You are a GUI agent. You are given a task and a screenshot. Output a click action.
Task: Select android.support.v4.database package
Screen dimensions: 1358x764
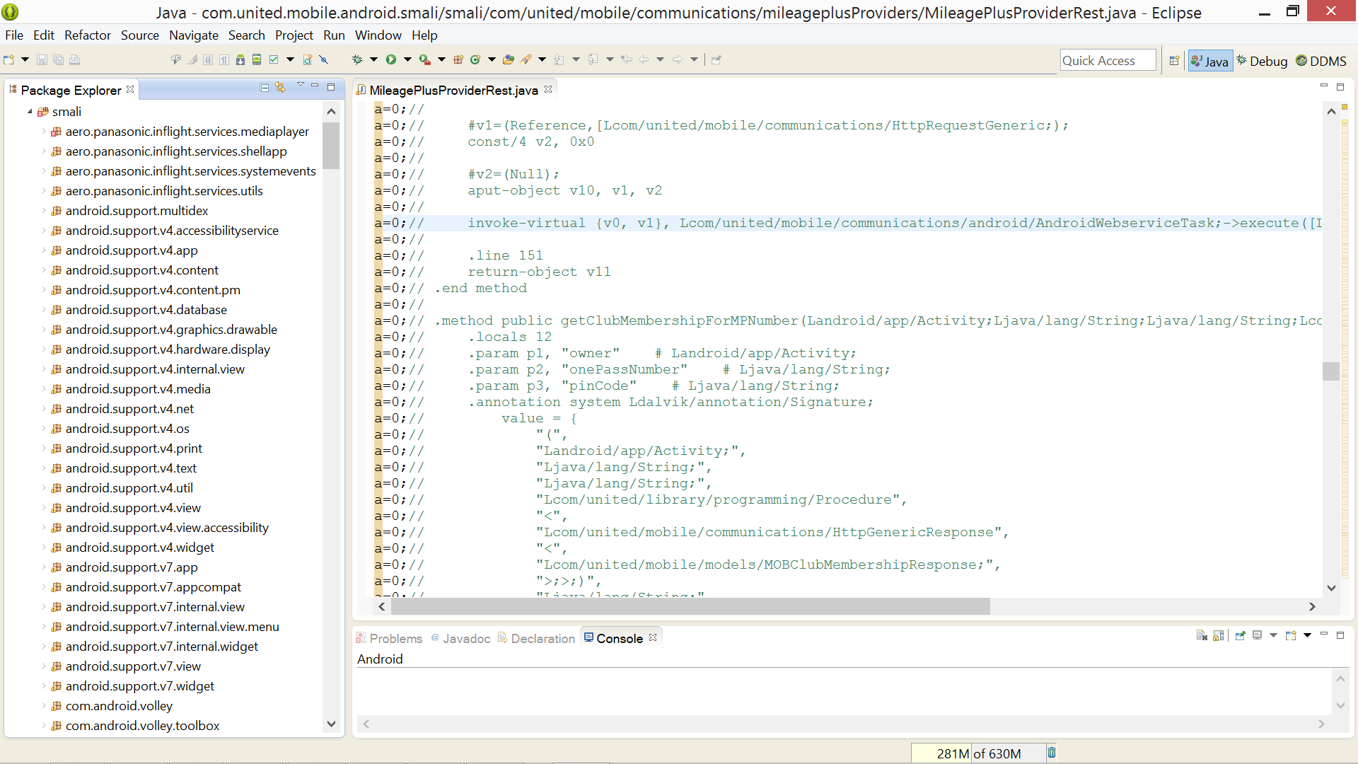(146, 310)
